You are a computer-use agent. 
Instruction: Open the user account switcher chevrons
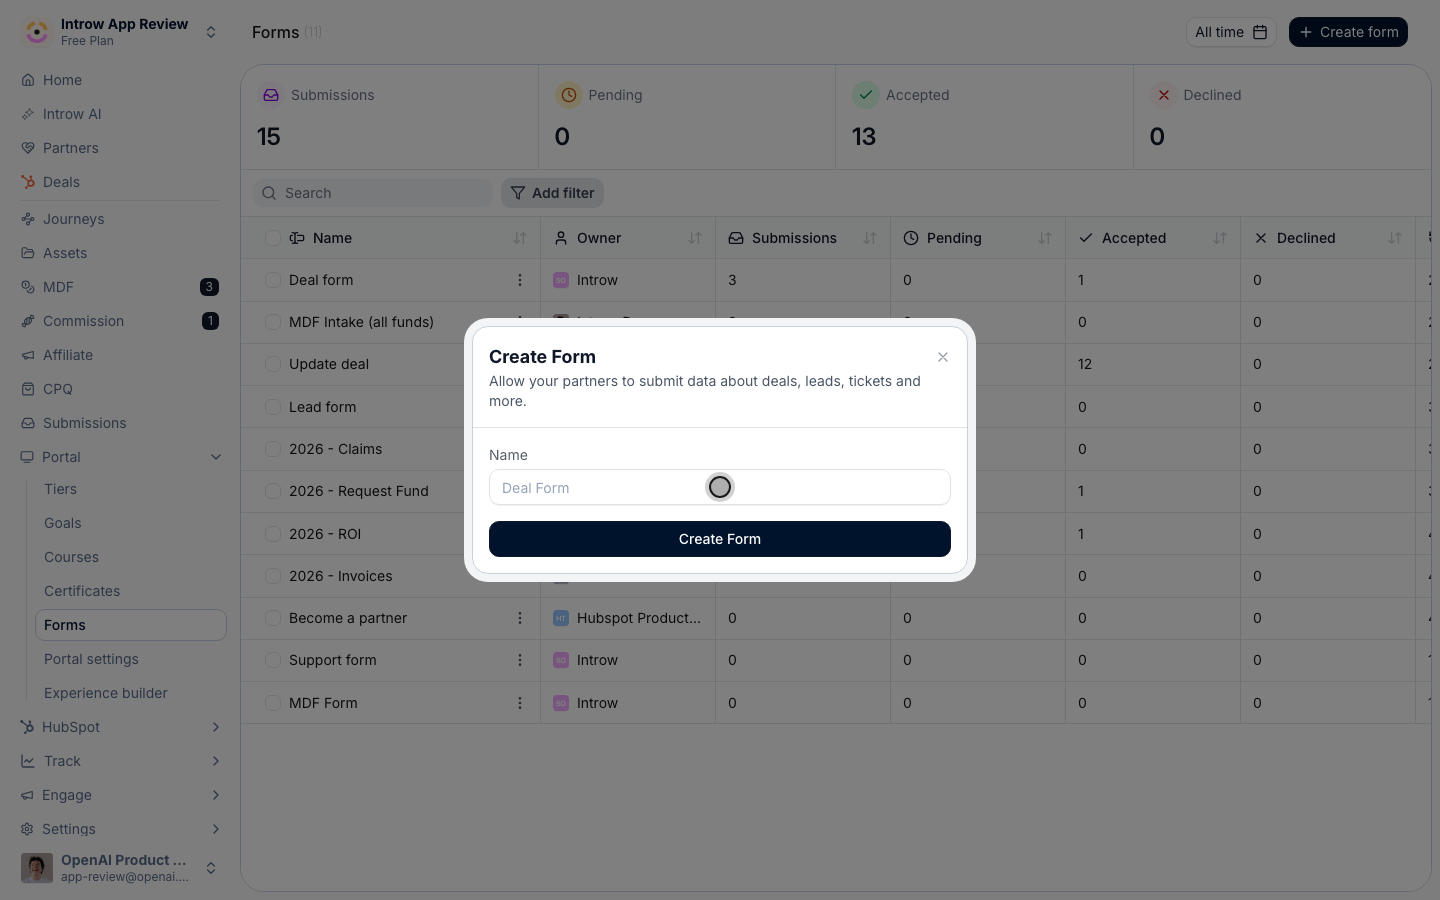click(211, 868)
